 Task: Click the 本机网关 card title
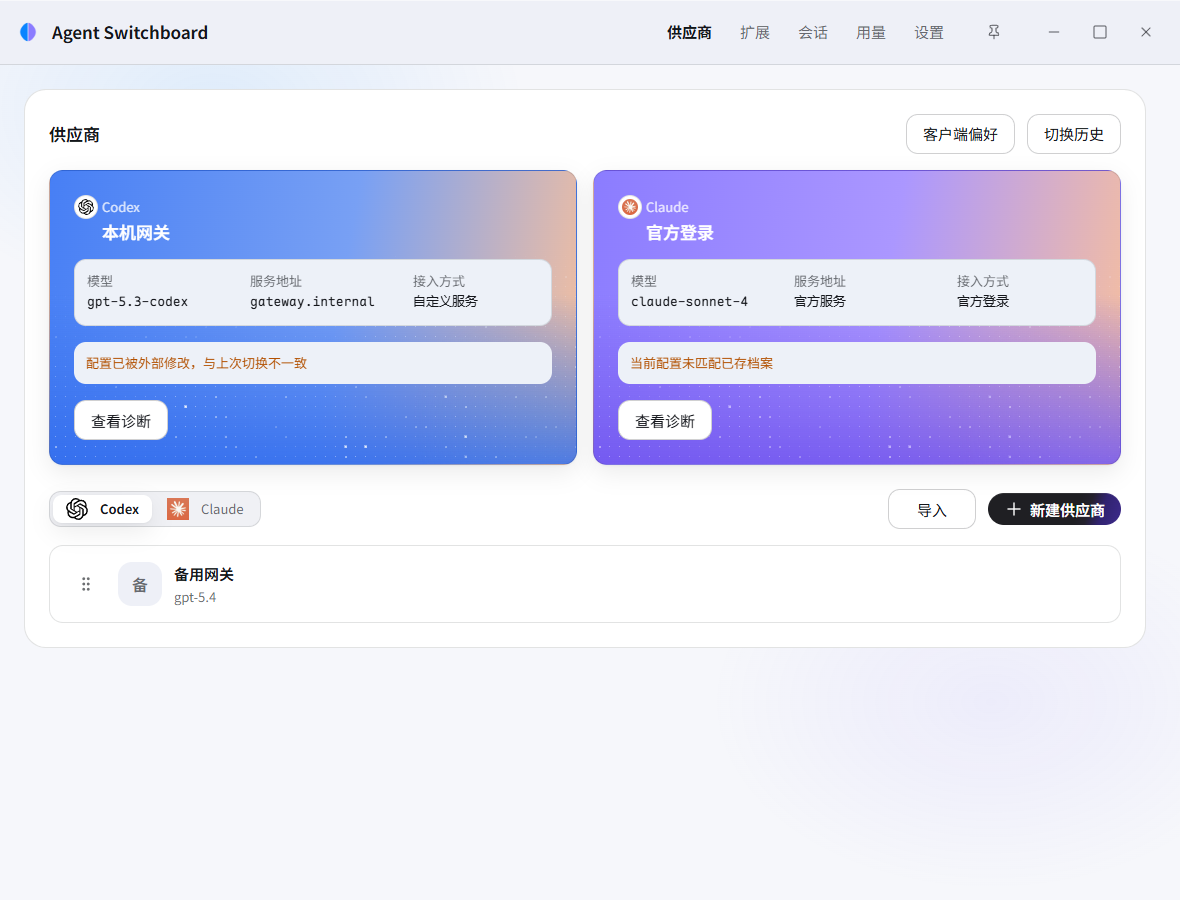136,233
